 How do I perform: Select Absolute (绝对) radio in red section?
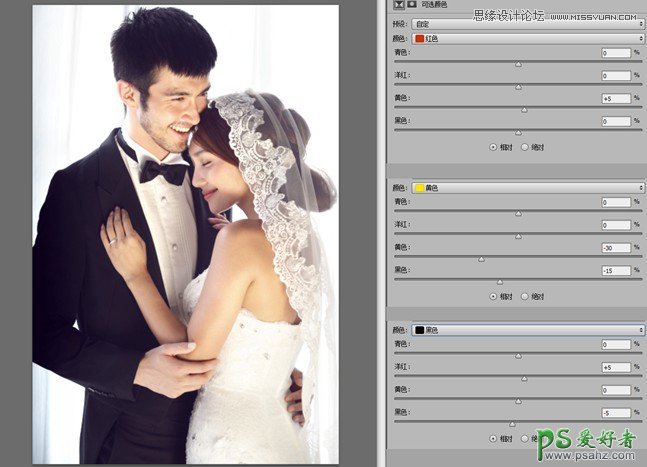[x=524, y=146]
